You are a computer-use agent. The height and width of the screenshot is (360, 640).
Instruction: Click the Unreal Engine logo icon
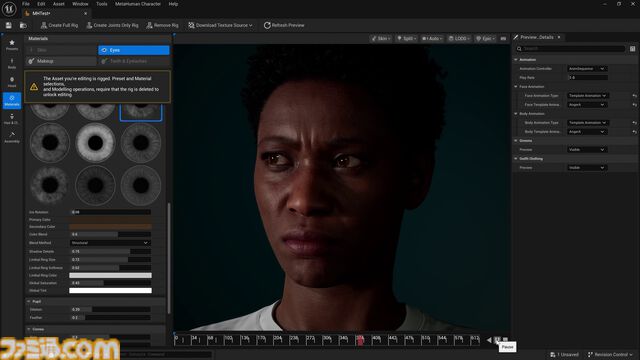(x=9, y=8)
